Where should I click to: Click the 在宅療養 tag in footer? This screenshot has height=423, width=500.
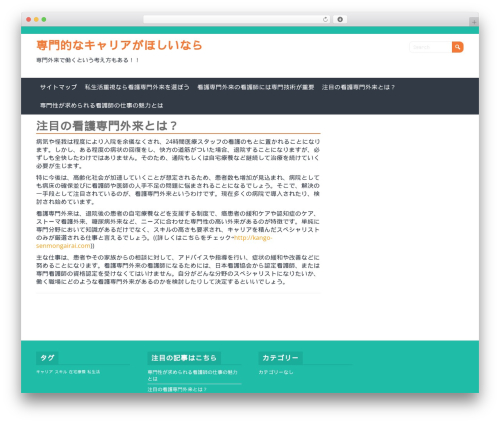pyautogui.click(x=77, y=372)
